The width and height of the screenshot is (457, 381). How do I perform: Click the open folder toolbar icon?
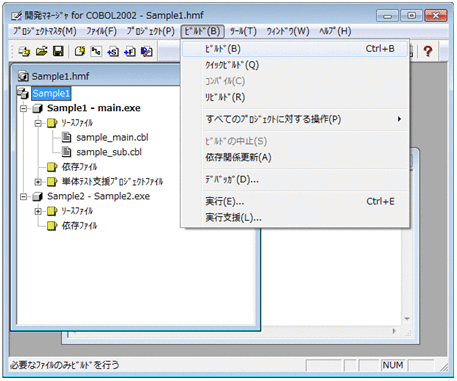point(42,51)
